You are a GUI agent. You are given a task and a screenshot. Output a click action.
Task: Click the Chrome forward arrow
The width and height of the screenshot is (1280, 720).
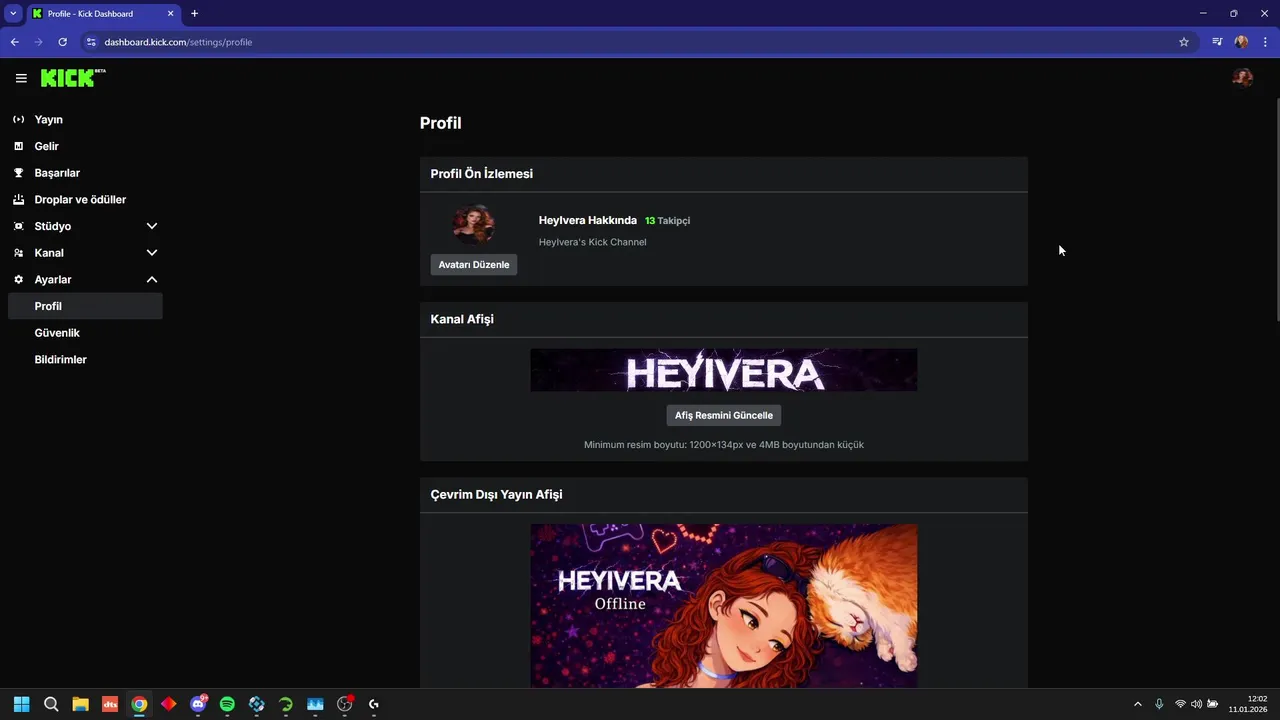pyautogui.click(x=39, y=42)
